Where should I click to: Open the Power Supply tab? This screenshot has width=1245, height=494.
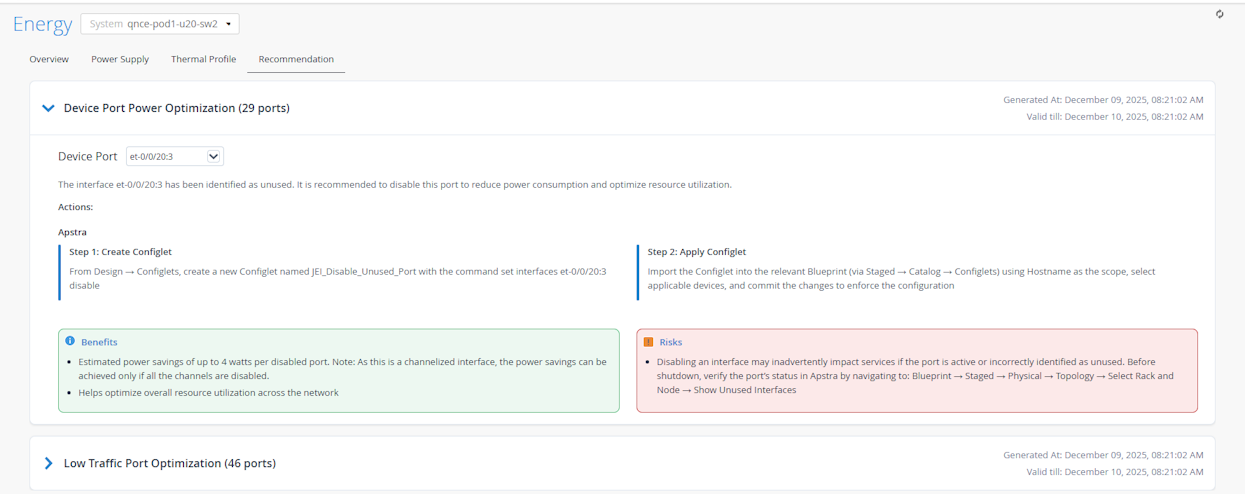coord(120,59)
